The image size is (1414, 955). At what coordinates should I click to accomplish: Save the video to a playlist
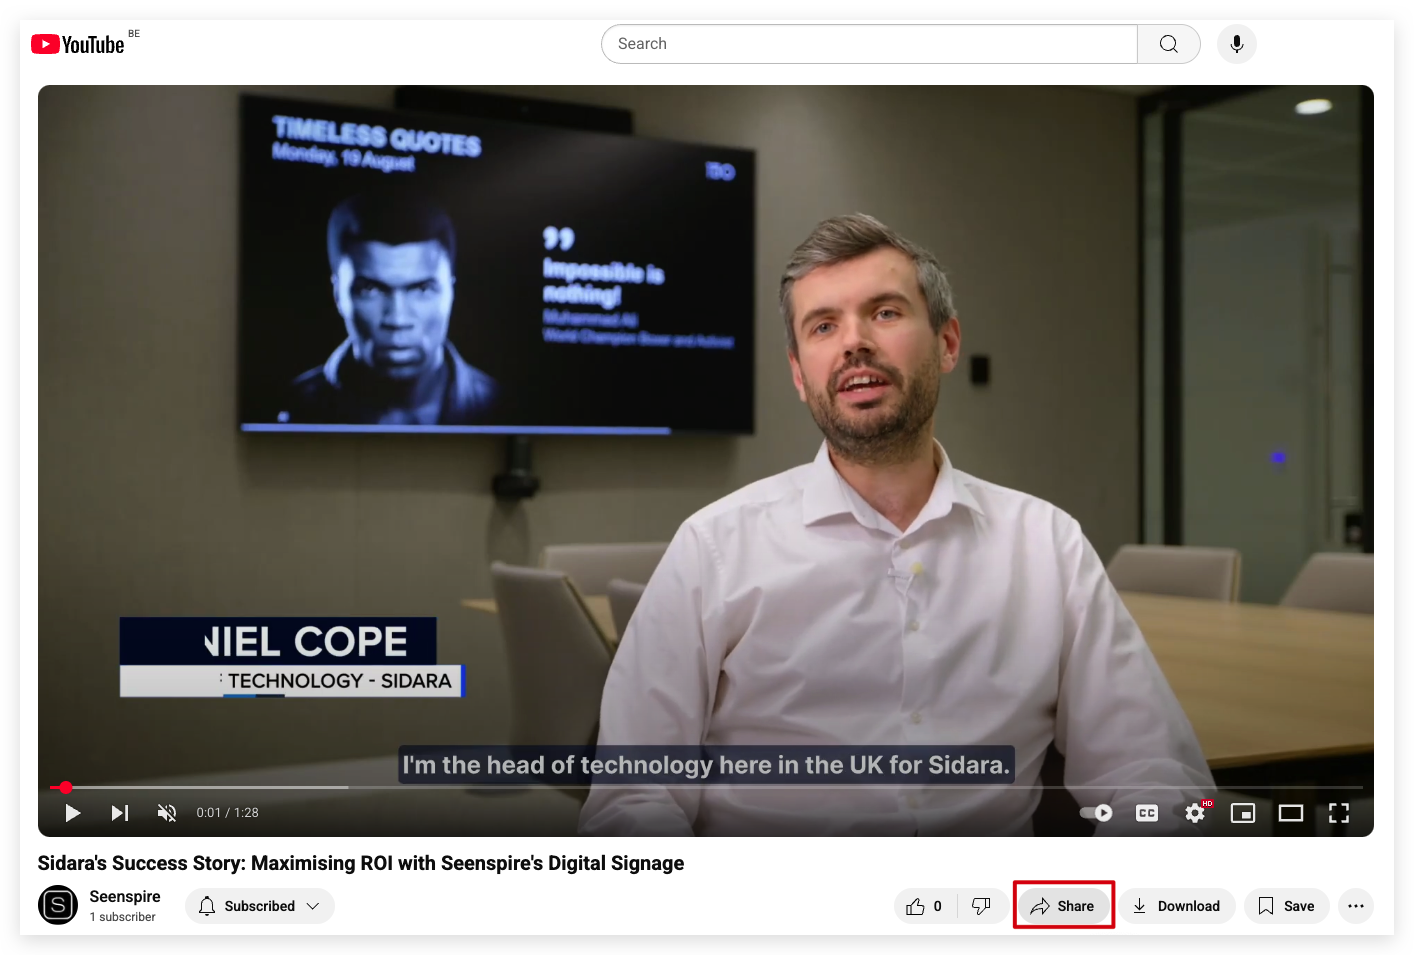point(1287,906)
